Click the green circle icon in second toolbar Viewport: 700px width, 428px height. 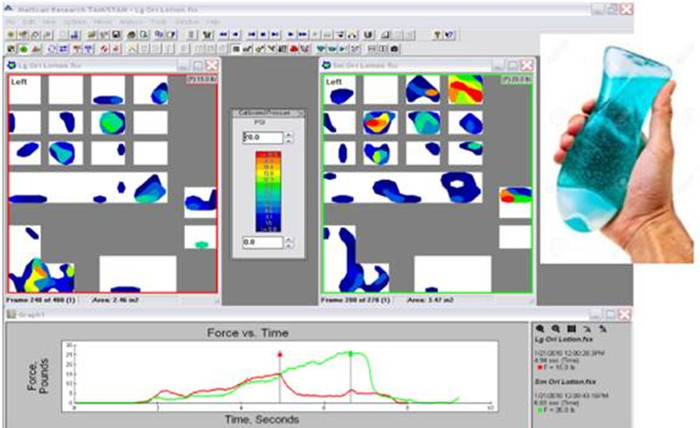(24, 49)
